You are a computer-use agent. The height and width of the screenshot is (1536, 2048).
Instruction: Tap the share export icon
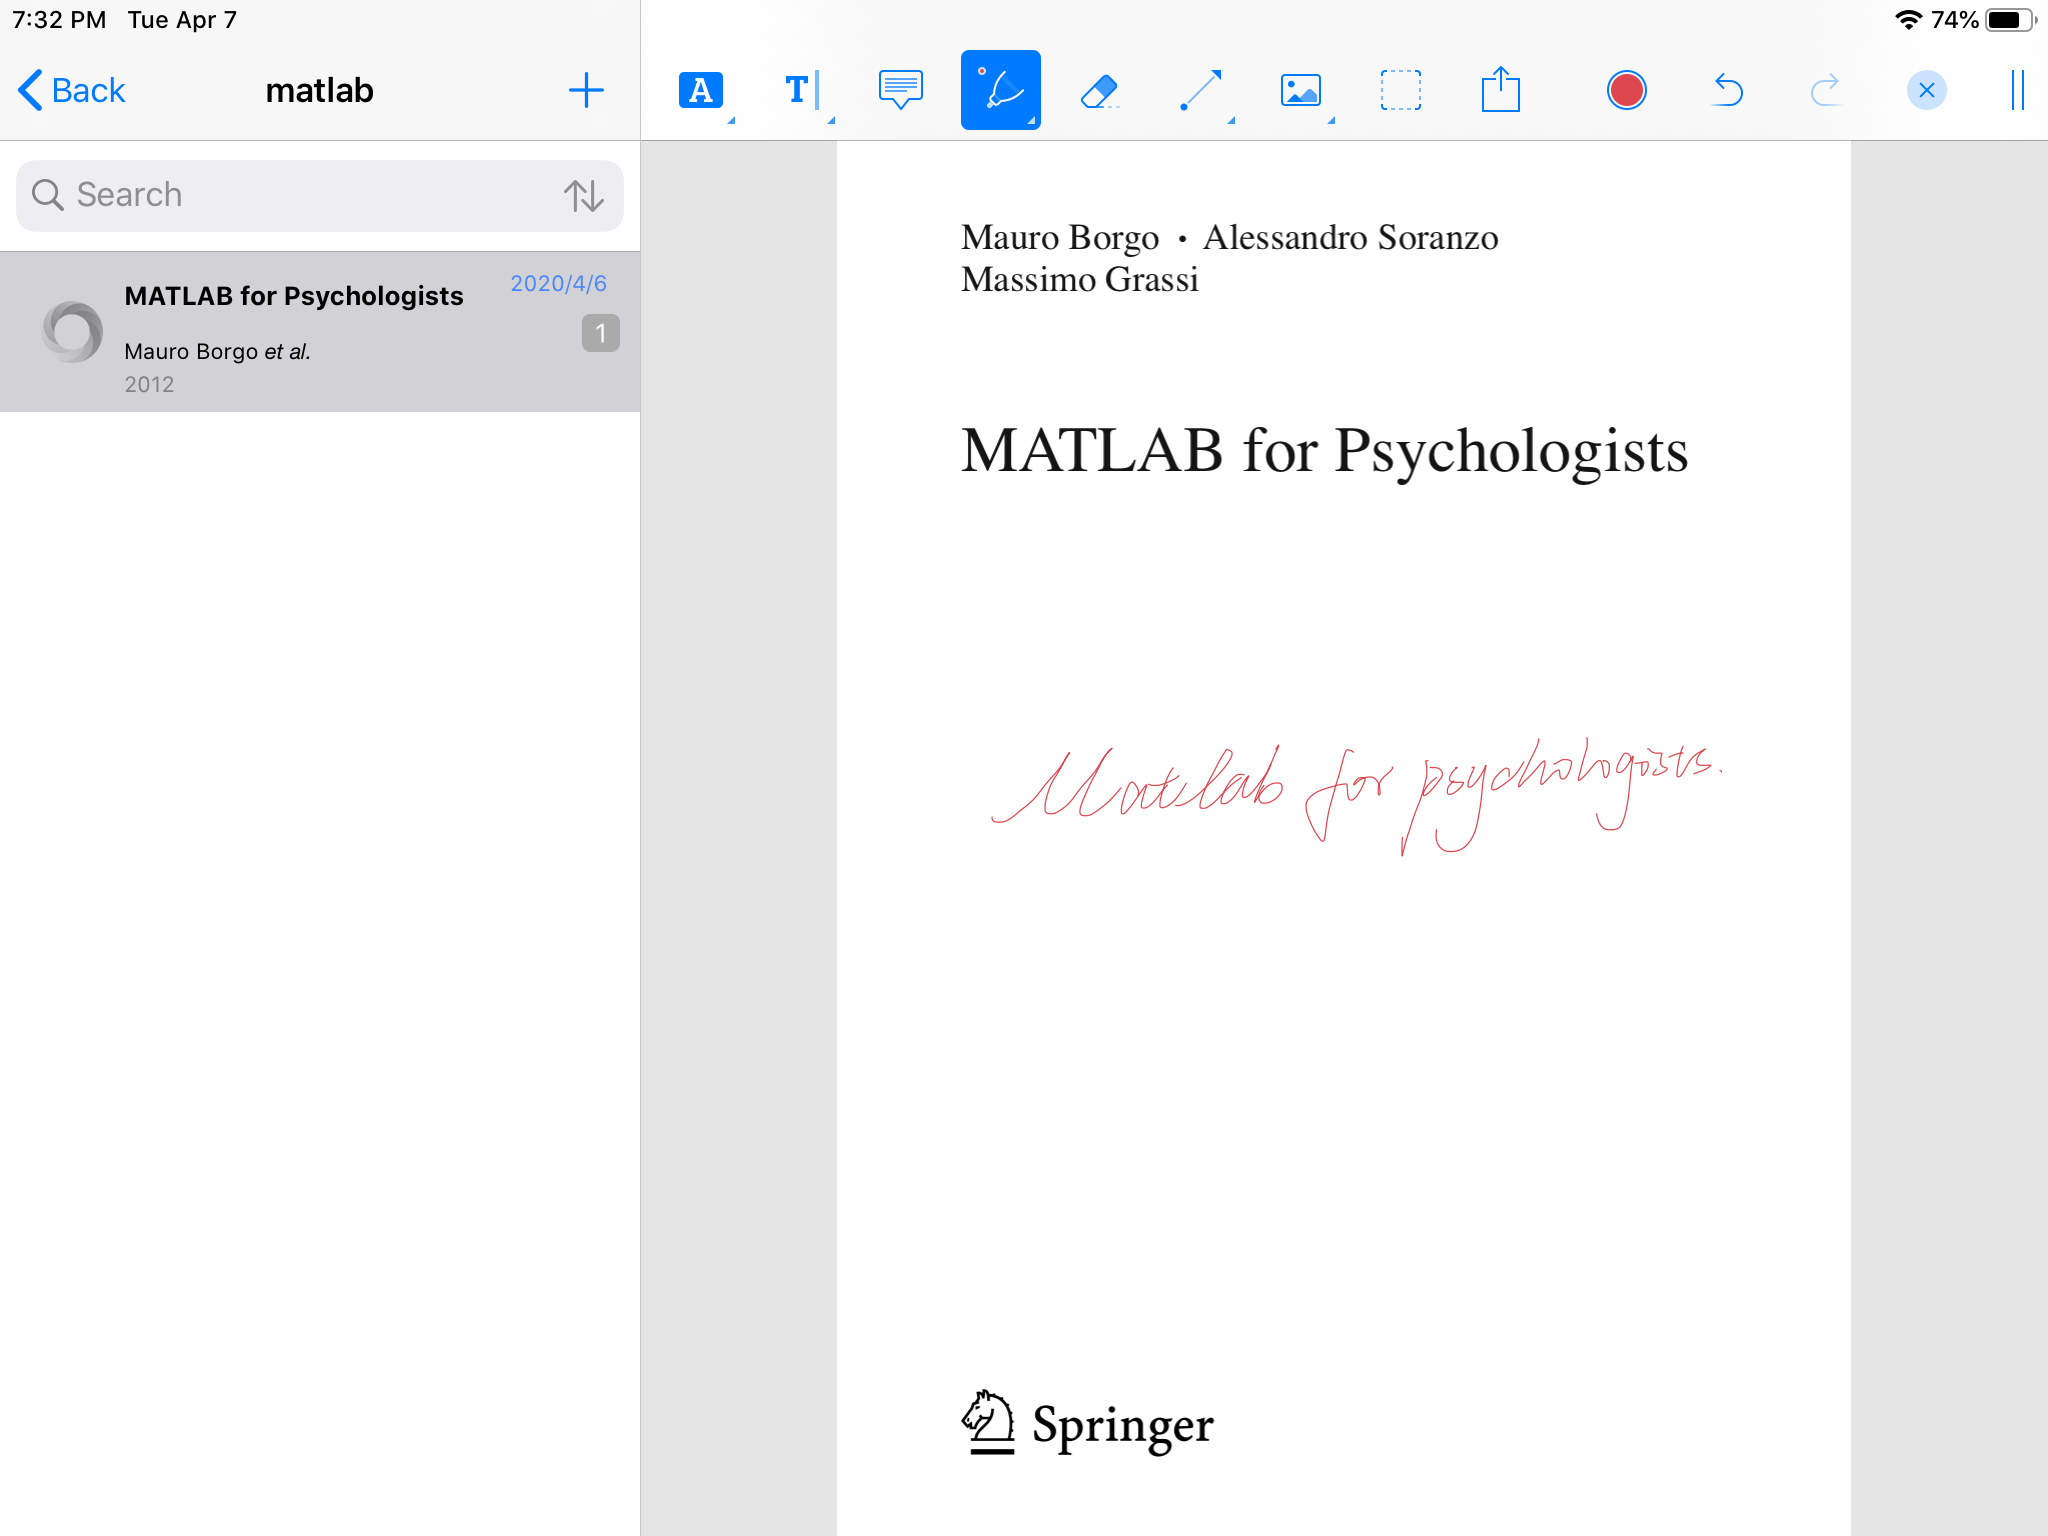coord(1500,91)
